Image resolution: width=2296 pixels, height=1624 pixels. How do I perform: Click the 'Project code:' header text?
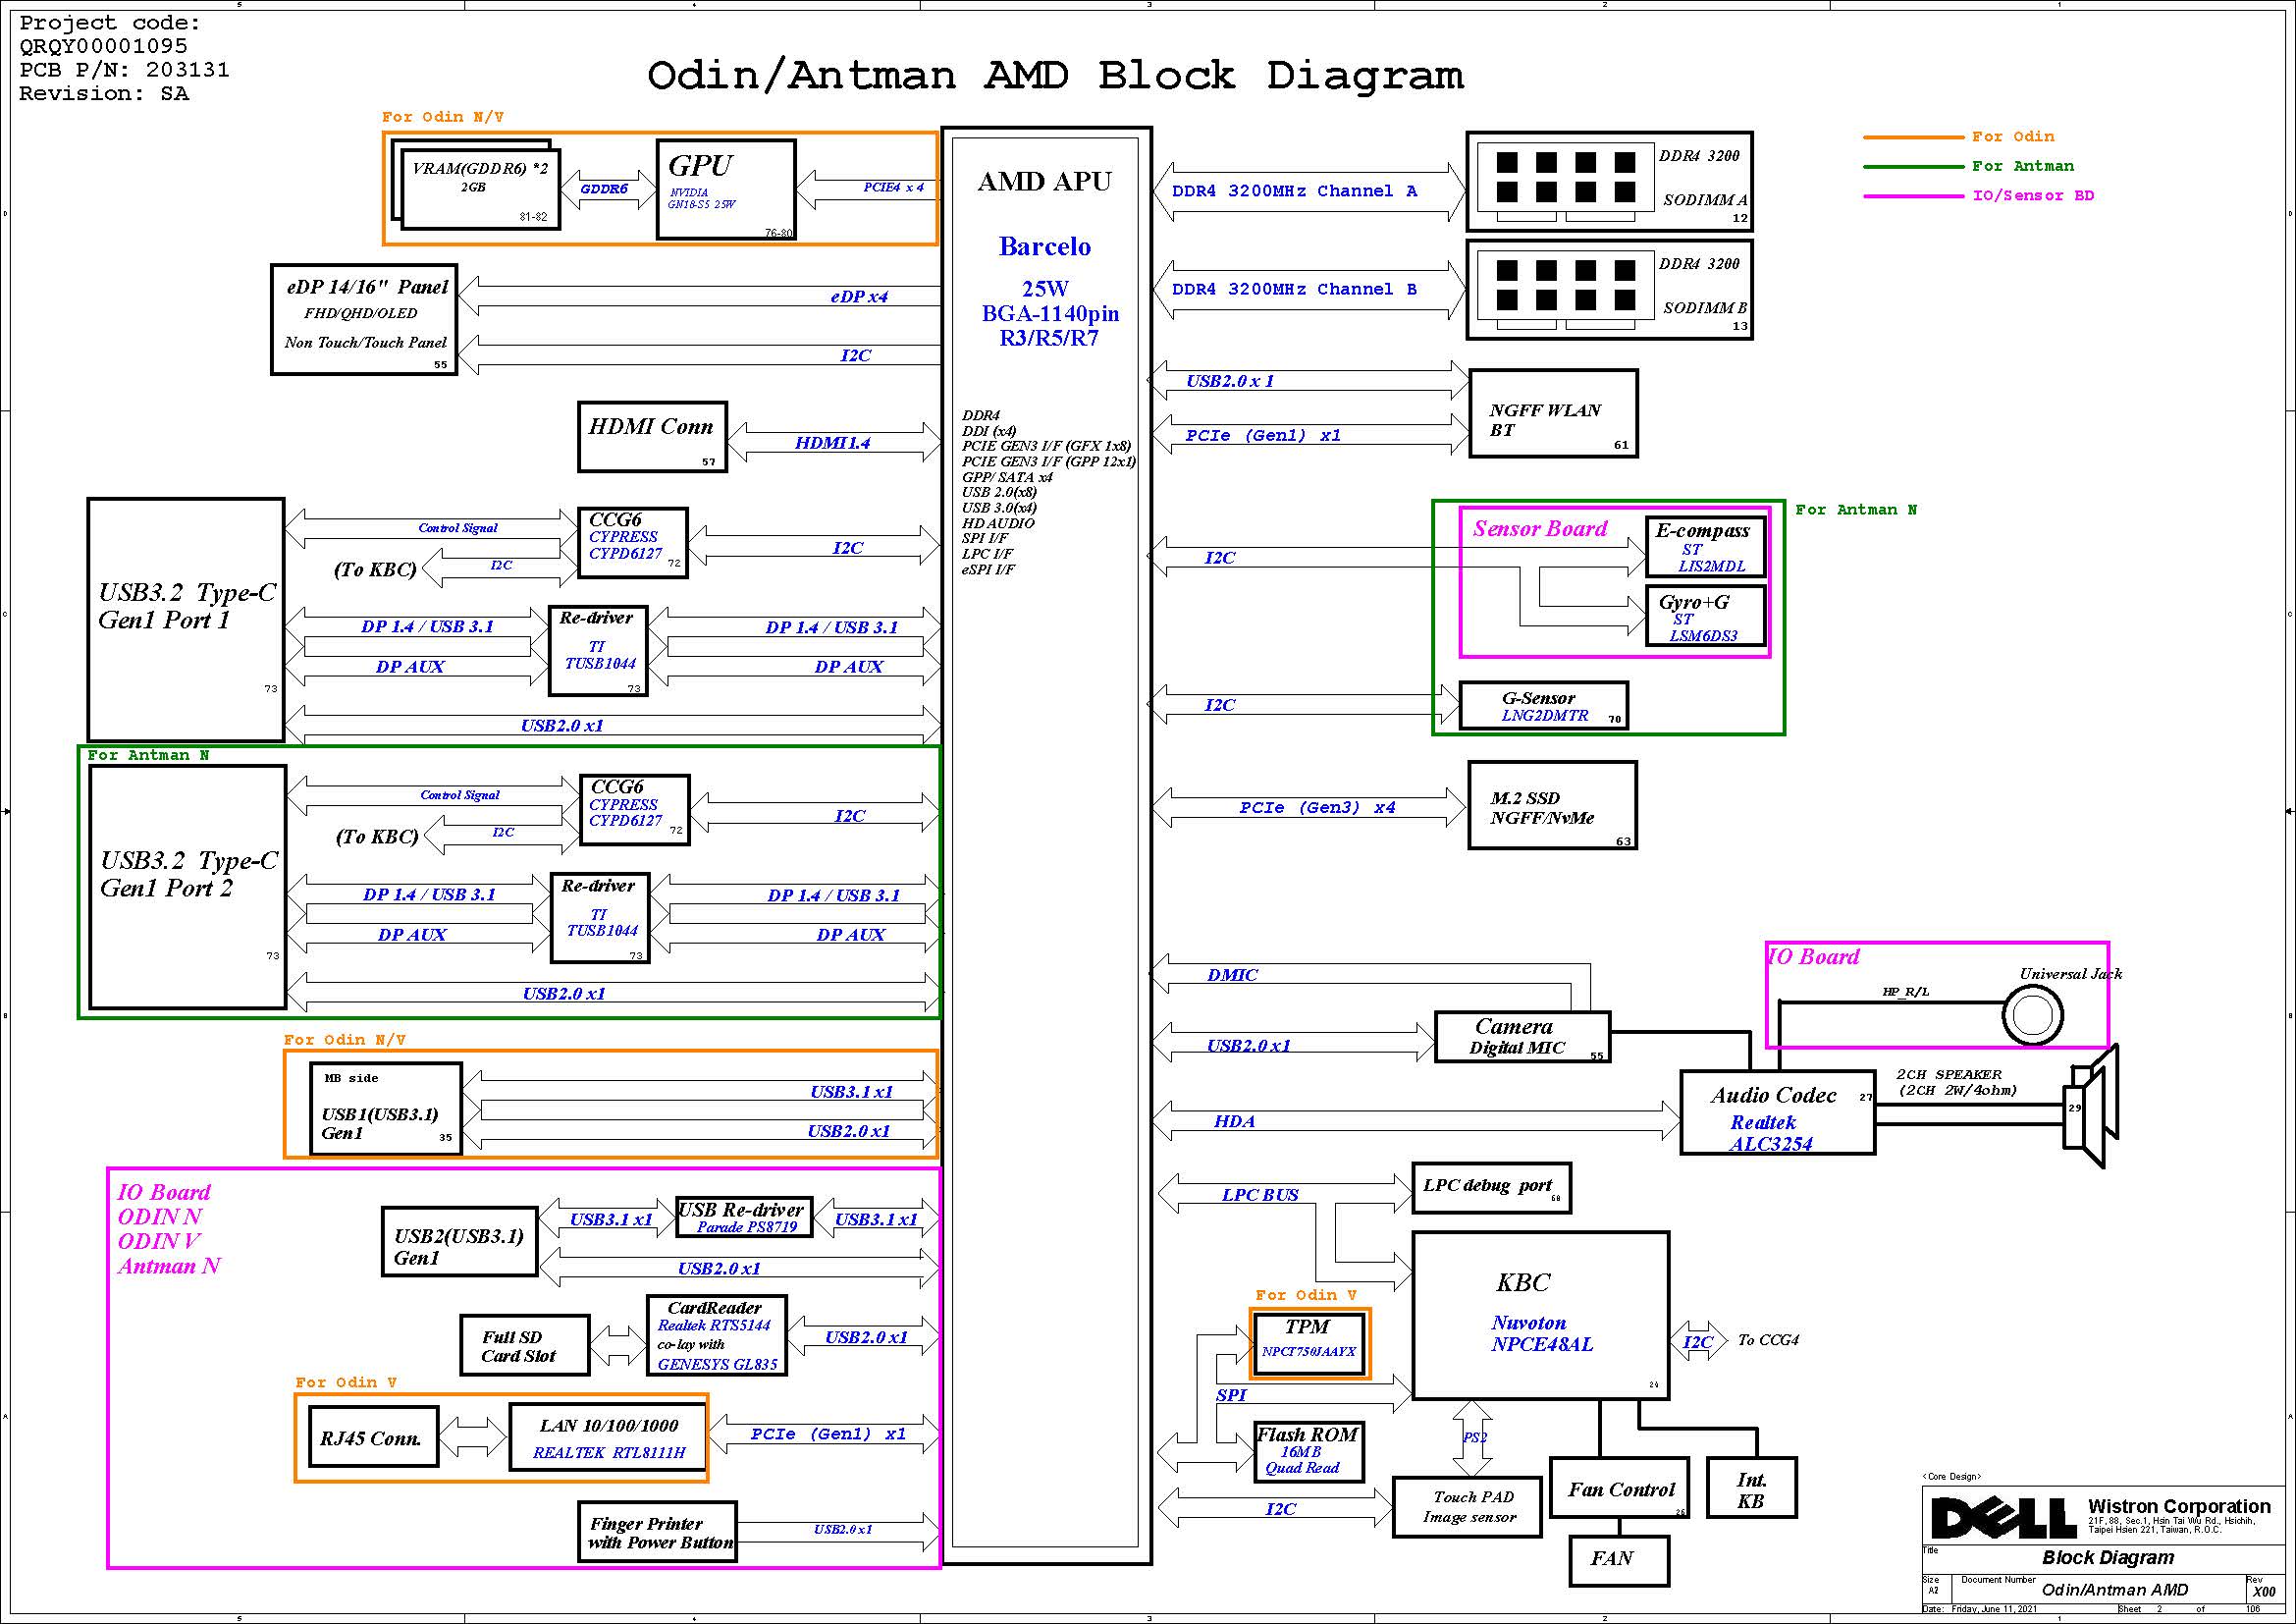click(x=110, y=23)
